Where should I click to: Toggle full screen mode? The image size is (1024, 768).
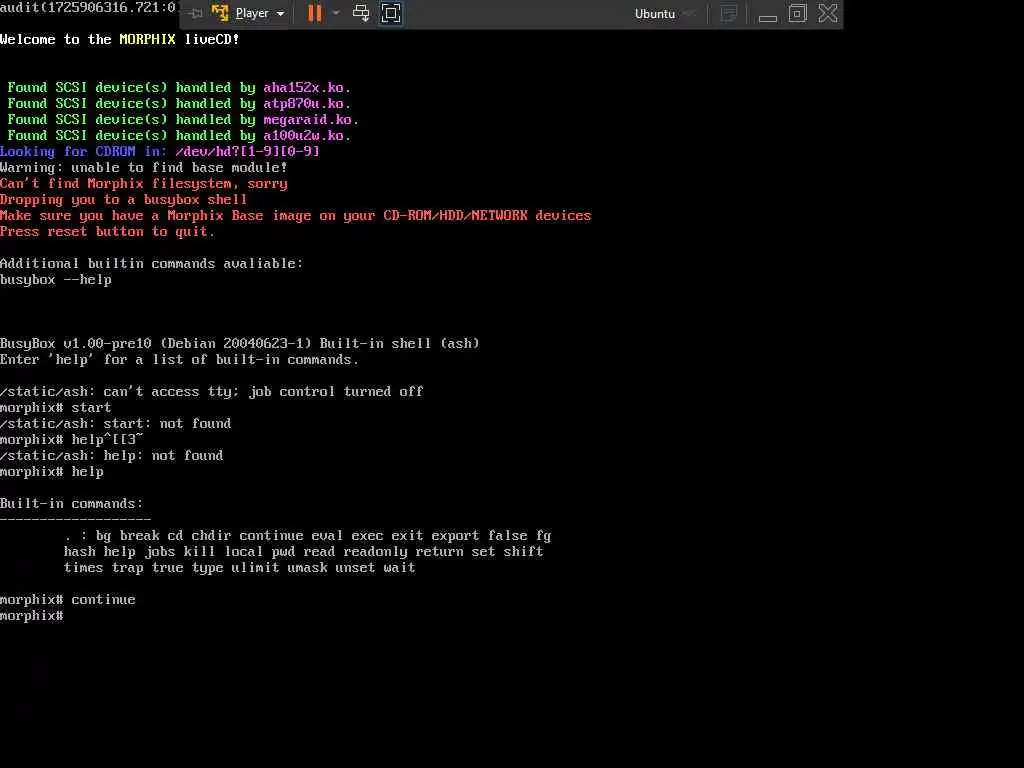391,13
